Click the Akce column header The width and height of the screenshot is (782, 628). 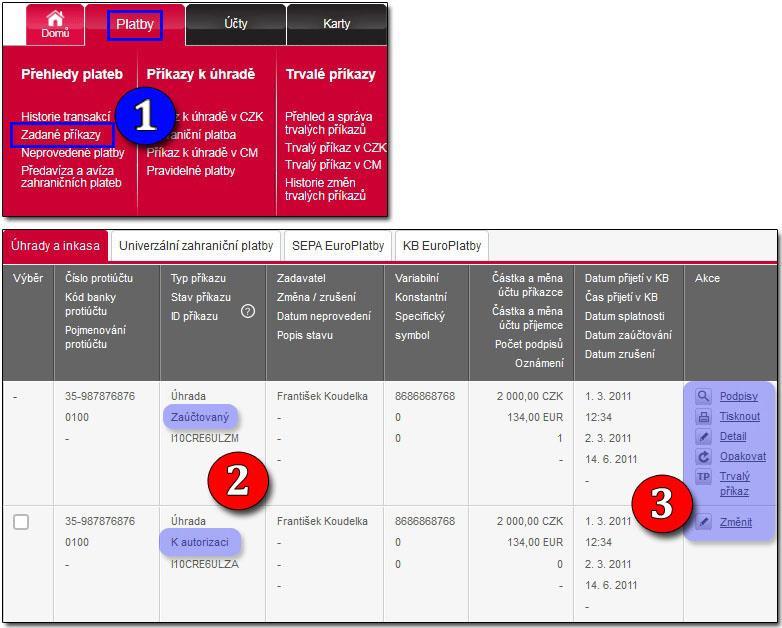[x=707, y=278]
